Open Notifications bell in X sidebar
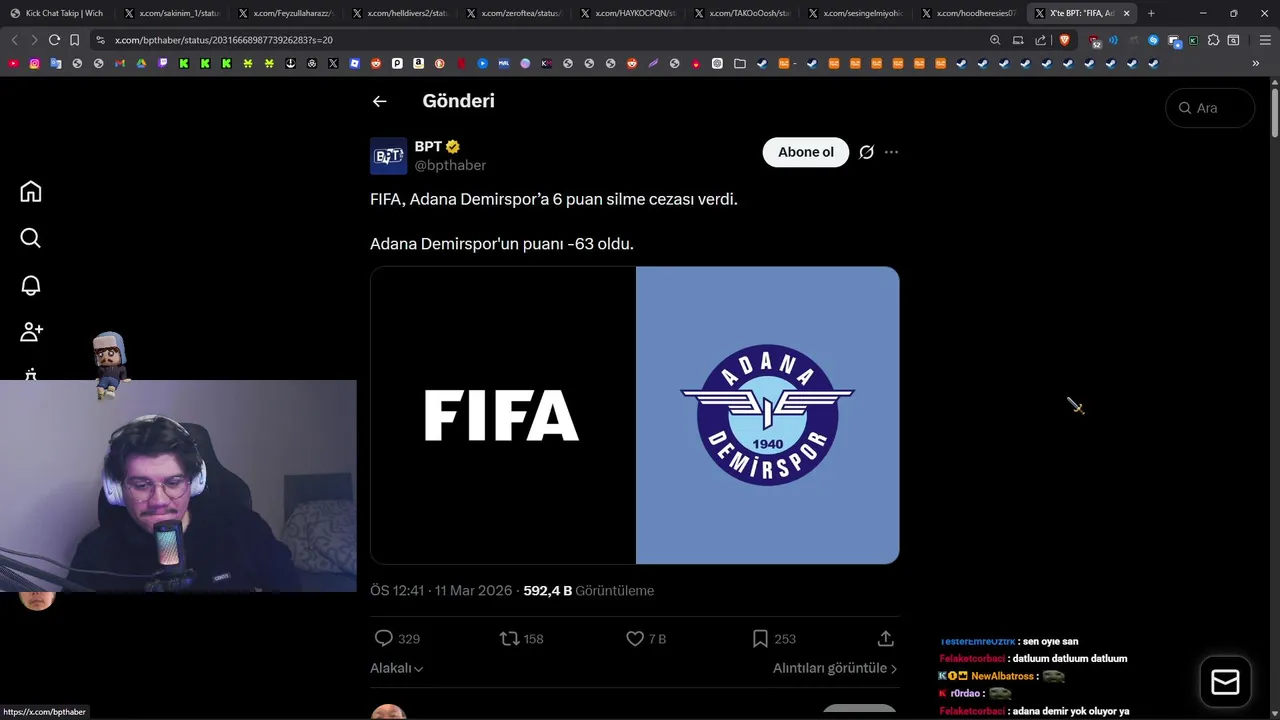This screenshot has height=720, width=1280. coord(31,285)
